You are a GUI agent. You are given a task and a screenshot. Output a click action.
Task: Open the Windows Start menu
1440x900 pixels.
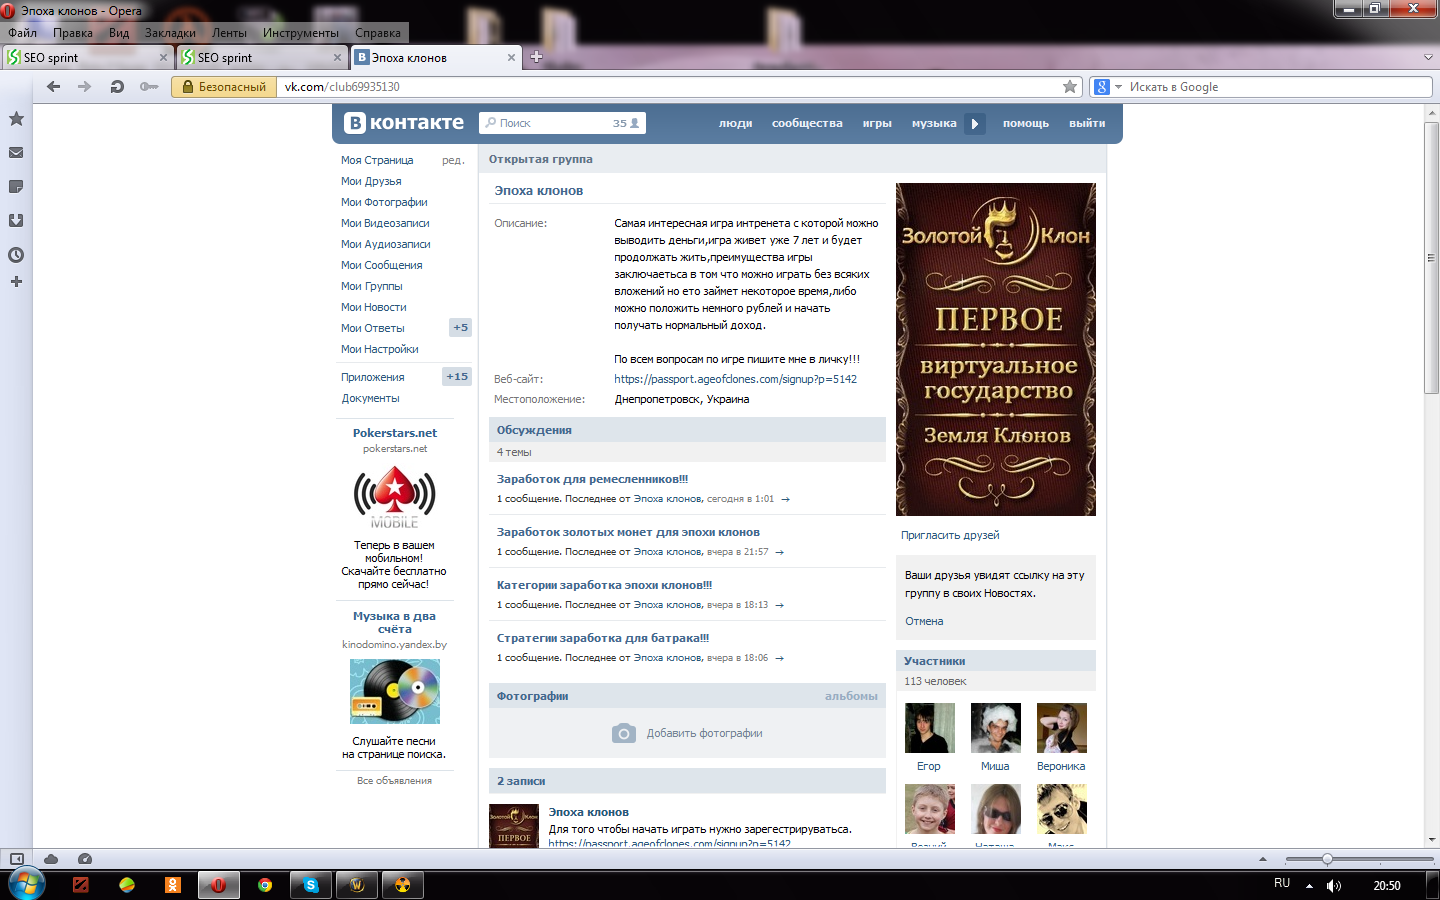(x=27, y=884)
